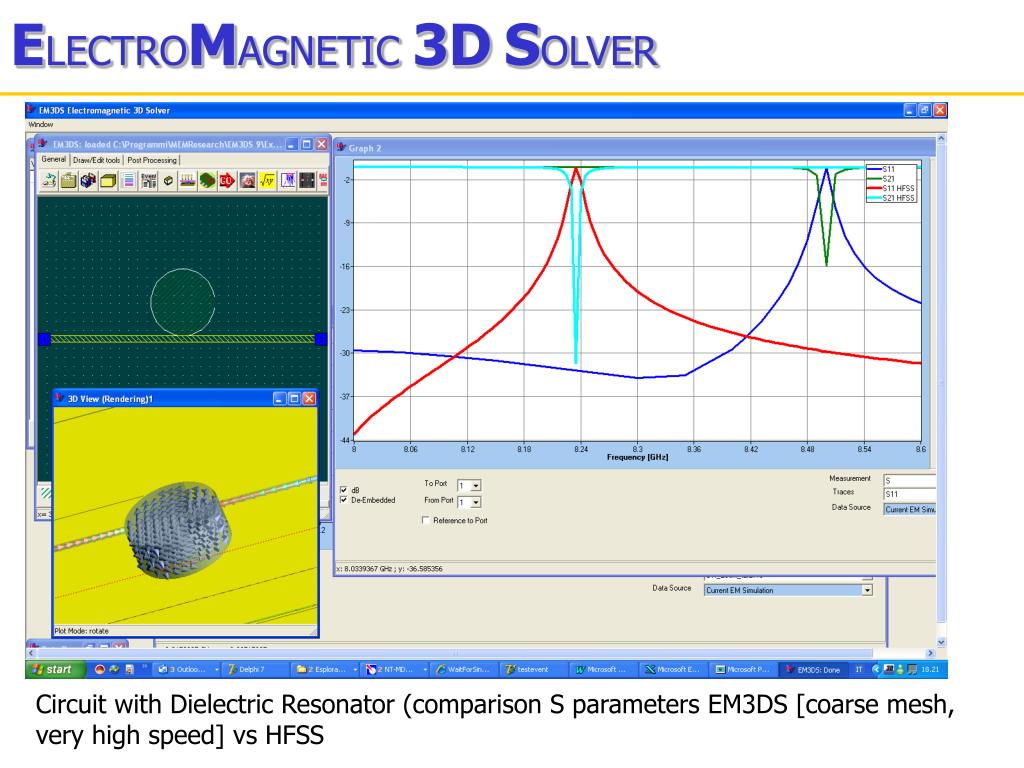Click the Frequency [GHz] axis label
Screen dimensions: 1024x768
637,457
